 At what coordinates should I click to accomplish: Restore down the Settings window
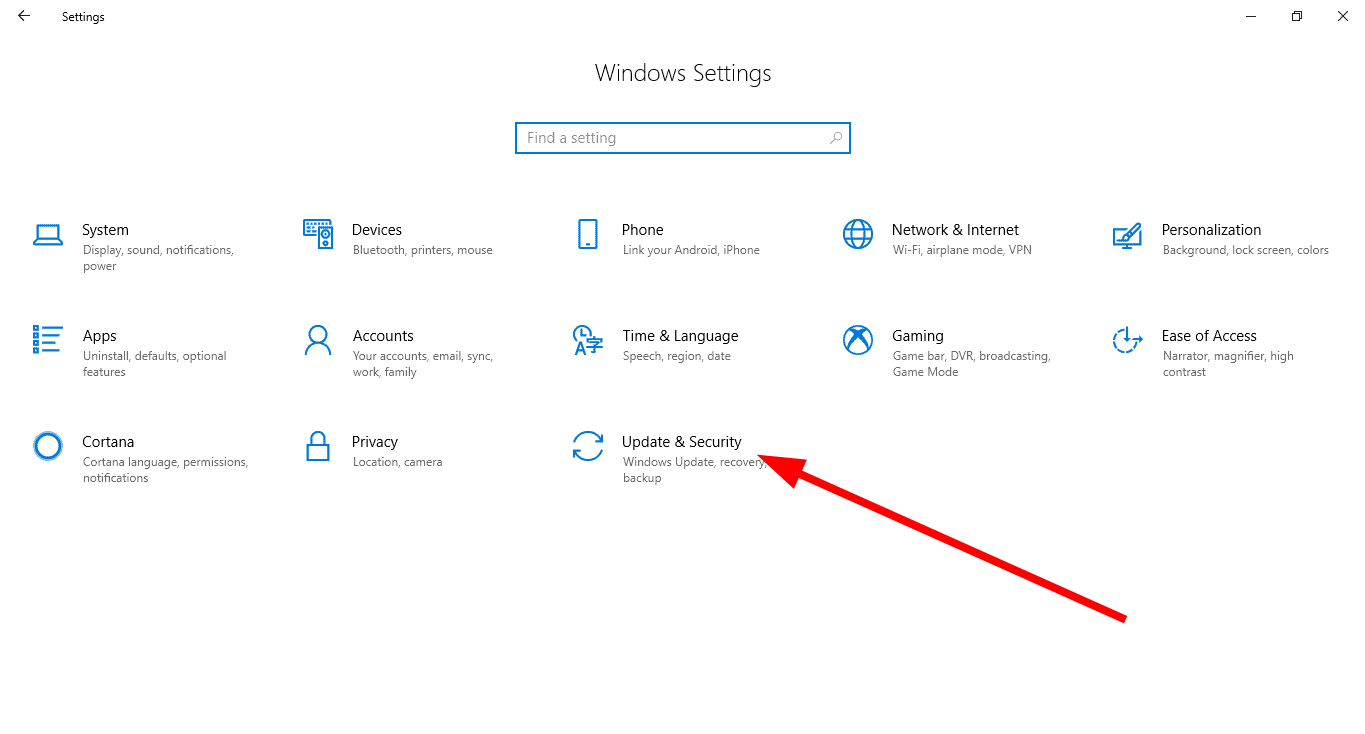[x=1297, y=16]
